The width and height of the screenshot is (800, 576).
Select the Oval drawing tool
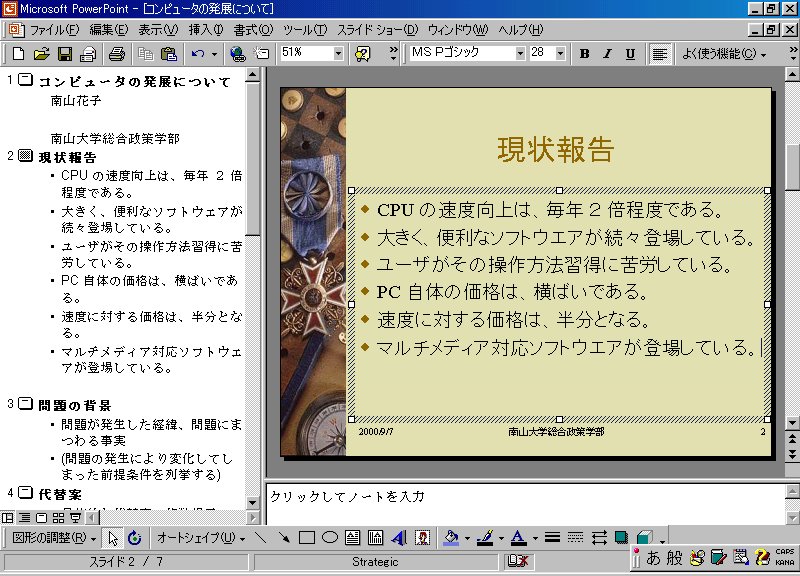330,537
